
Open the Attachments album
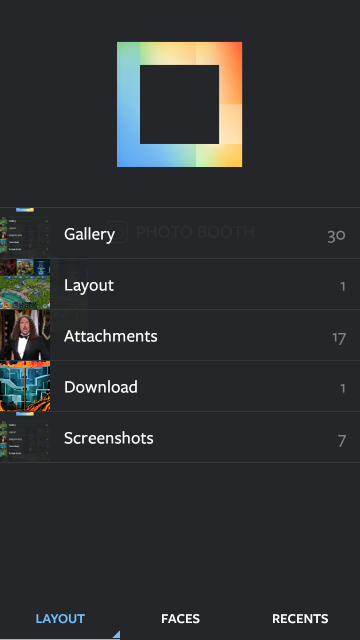(180, 335)
